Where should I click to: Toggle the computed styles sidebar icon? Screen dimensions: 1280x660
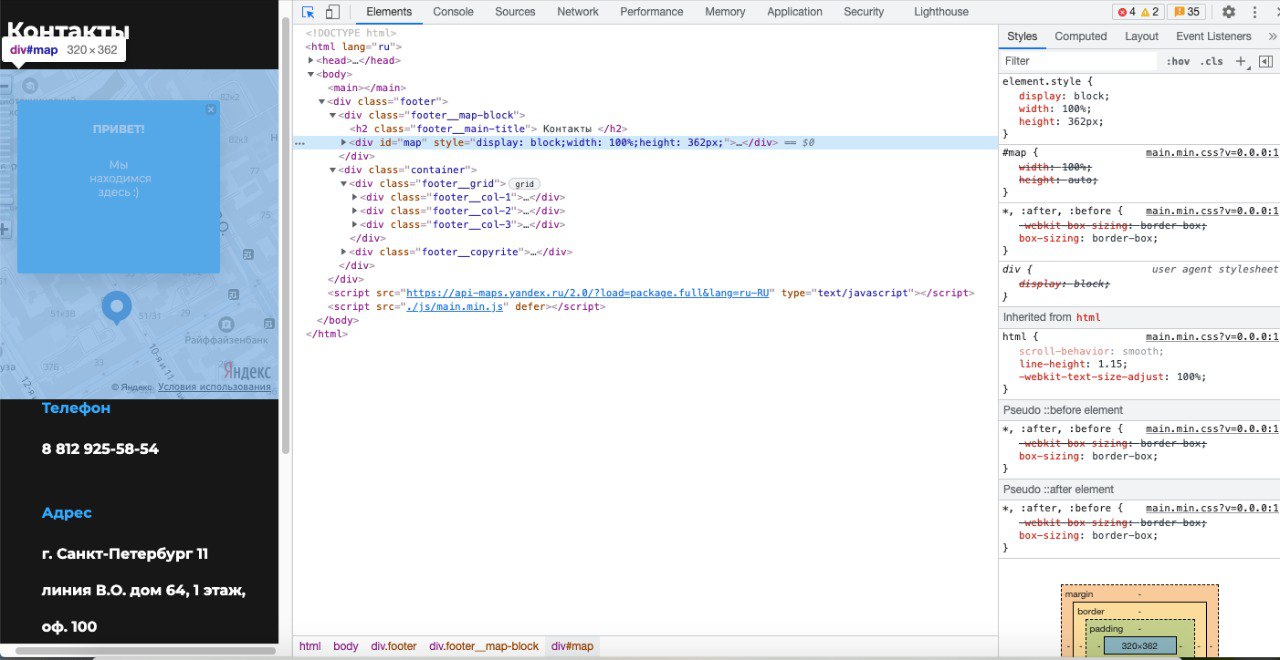pos(1265,61)
